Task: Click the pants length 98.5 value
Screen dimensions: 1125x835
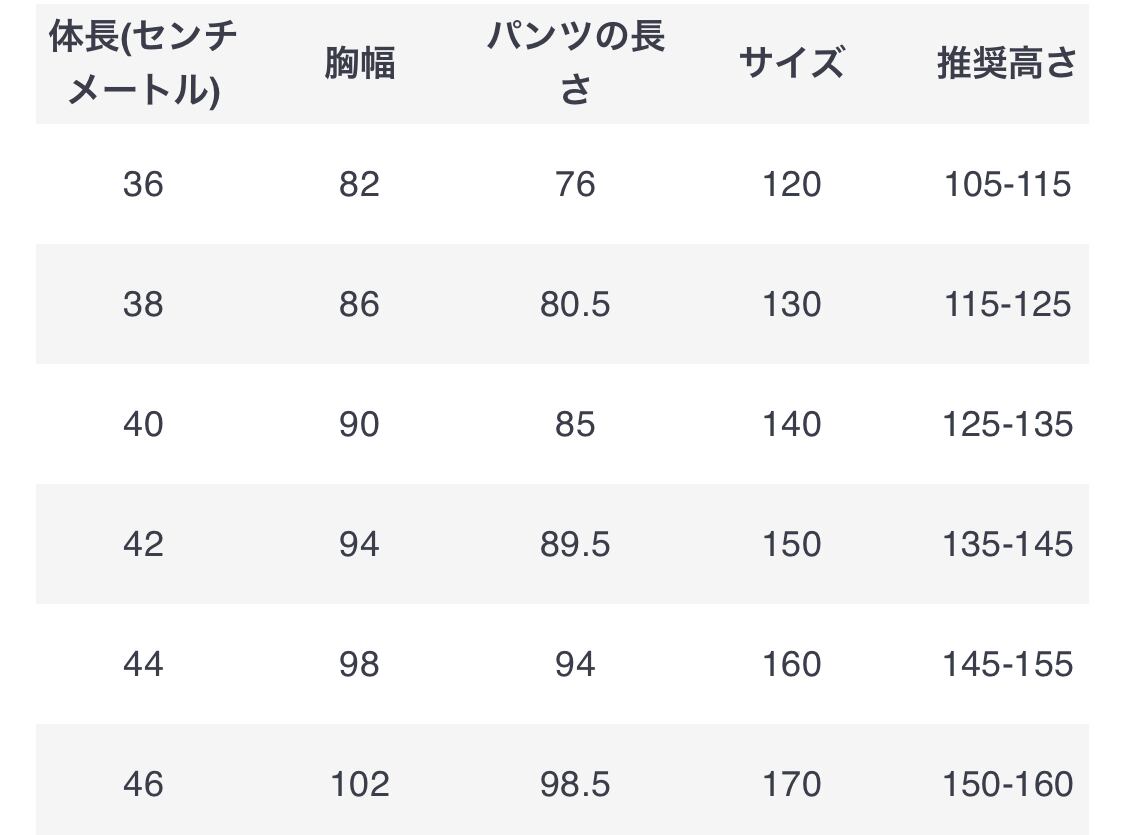Action: (x=575, y=784)
